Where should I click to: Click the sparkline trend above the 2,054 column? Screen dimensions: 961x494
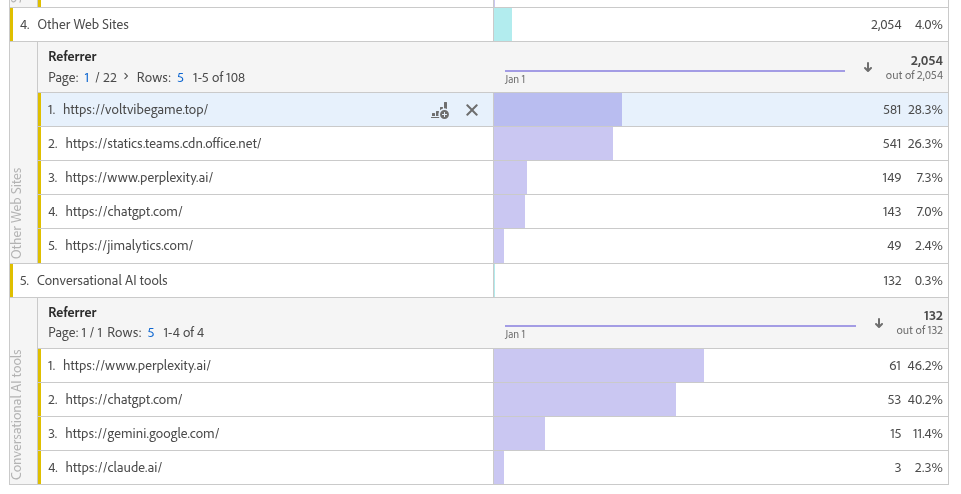click(675, 71)
